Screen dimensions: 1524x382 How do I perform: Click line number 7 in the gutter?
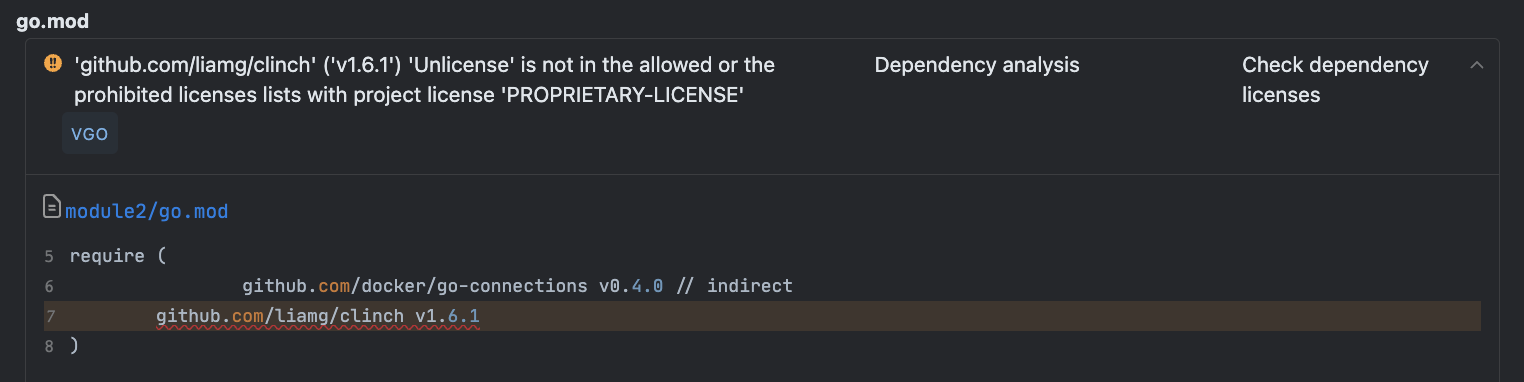(x=49, y=316)
